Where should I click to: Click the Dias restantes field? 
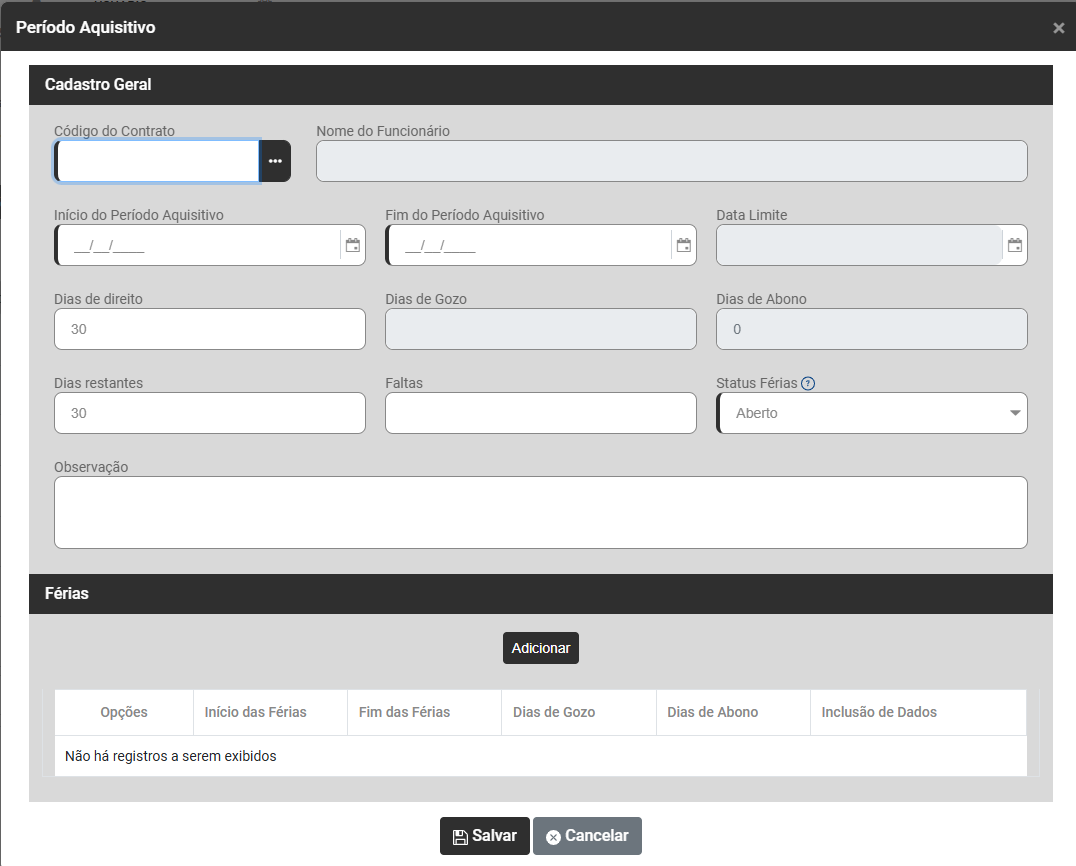point(210,413)
